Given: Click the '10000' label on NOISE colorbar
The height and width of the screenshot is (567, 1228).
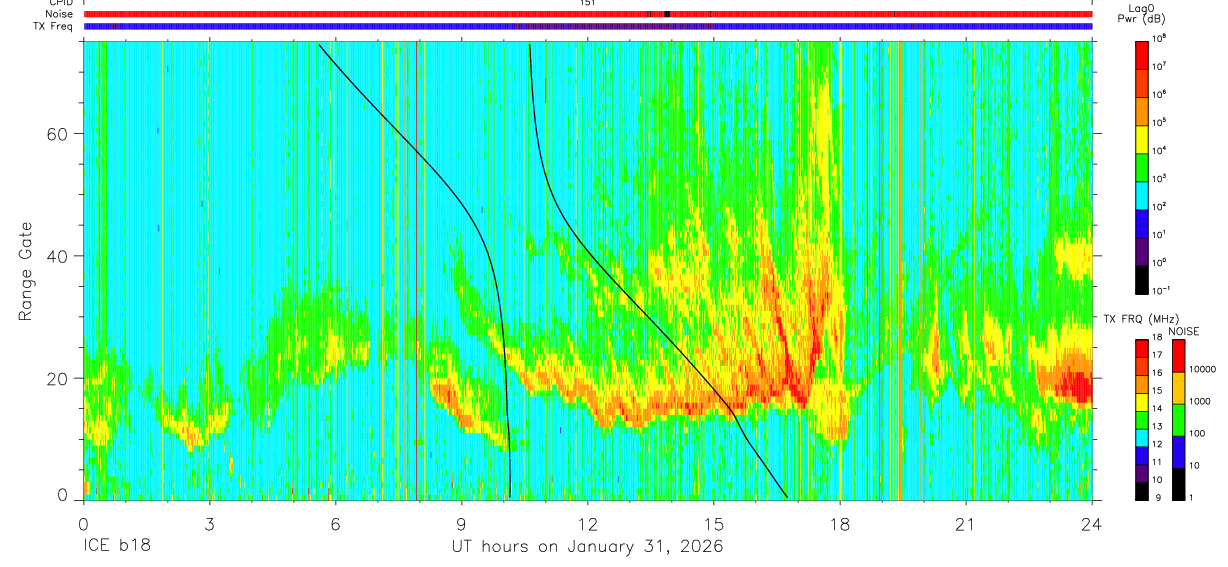Looking at the screenshot, I should coord(1203,369).
